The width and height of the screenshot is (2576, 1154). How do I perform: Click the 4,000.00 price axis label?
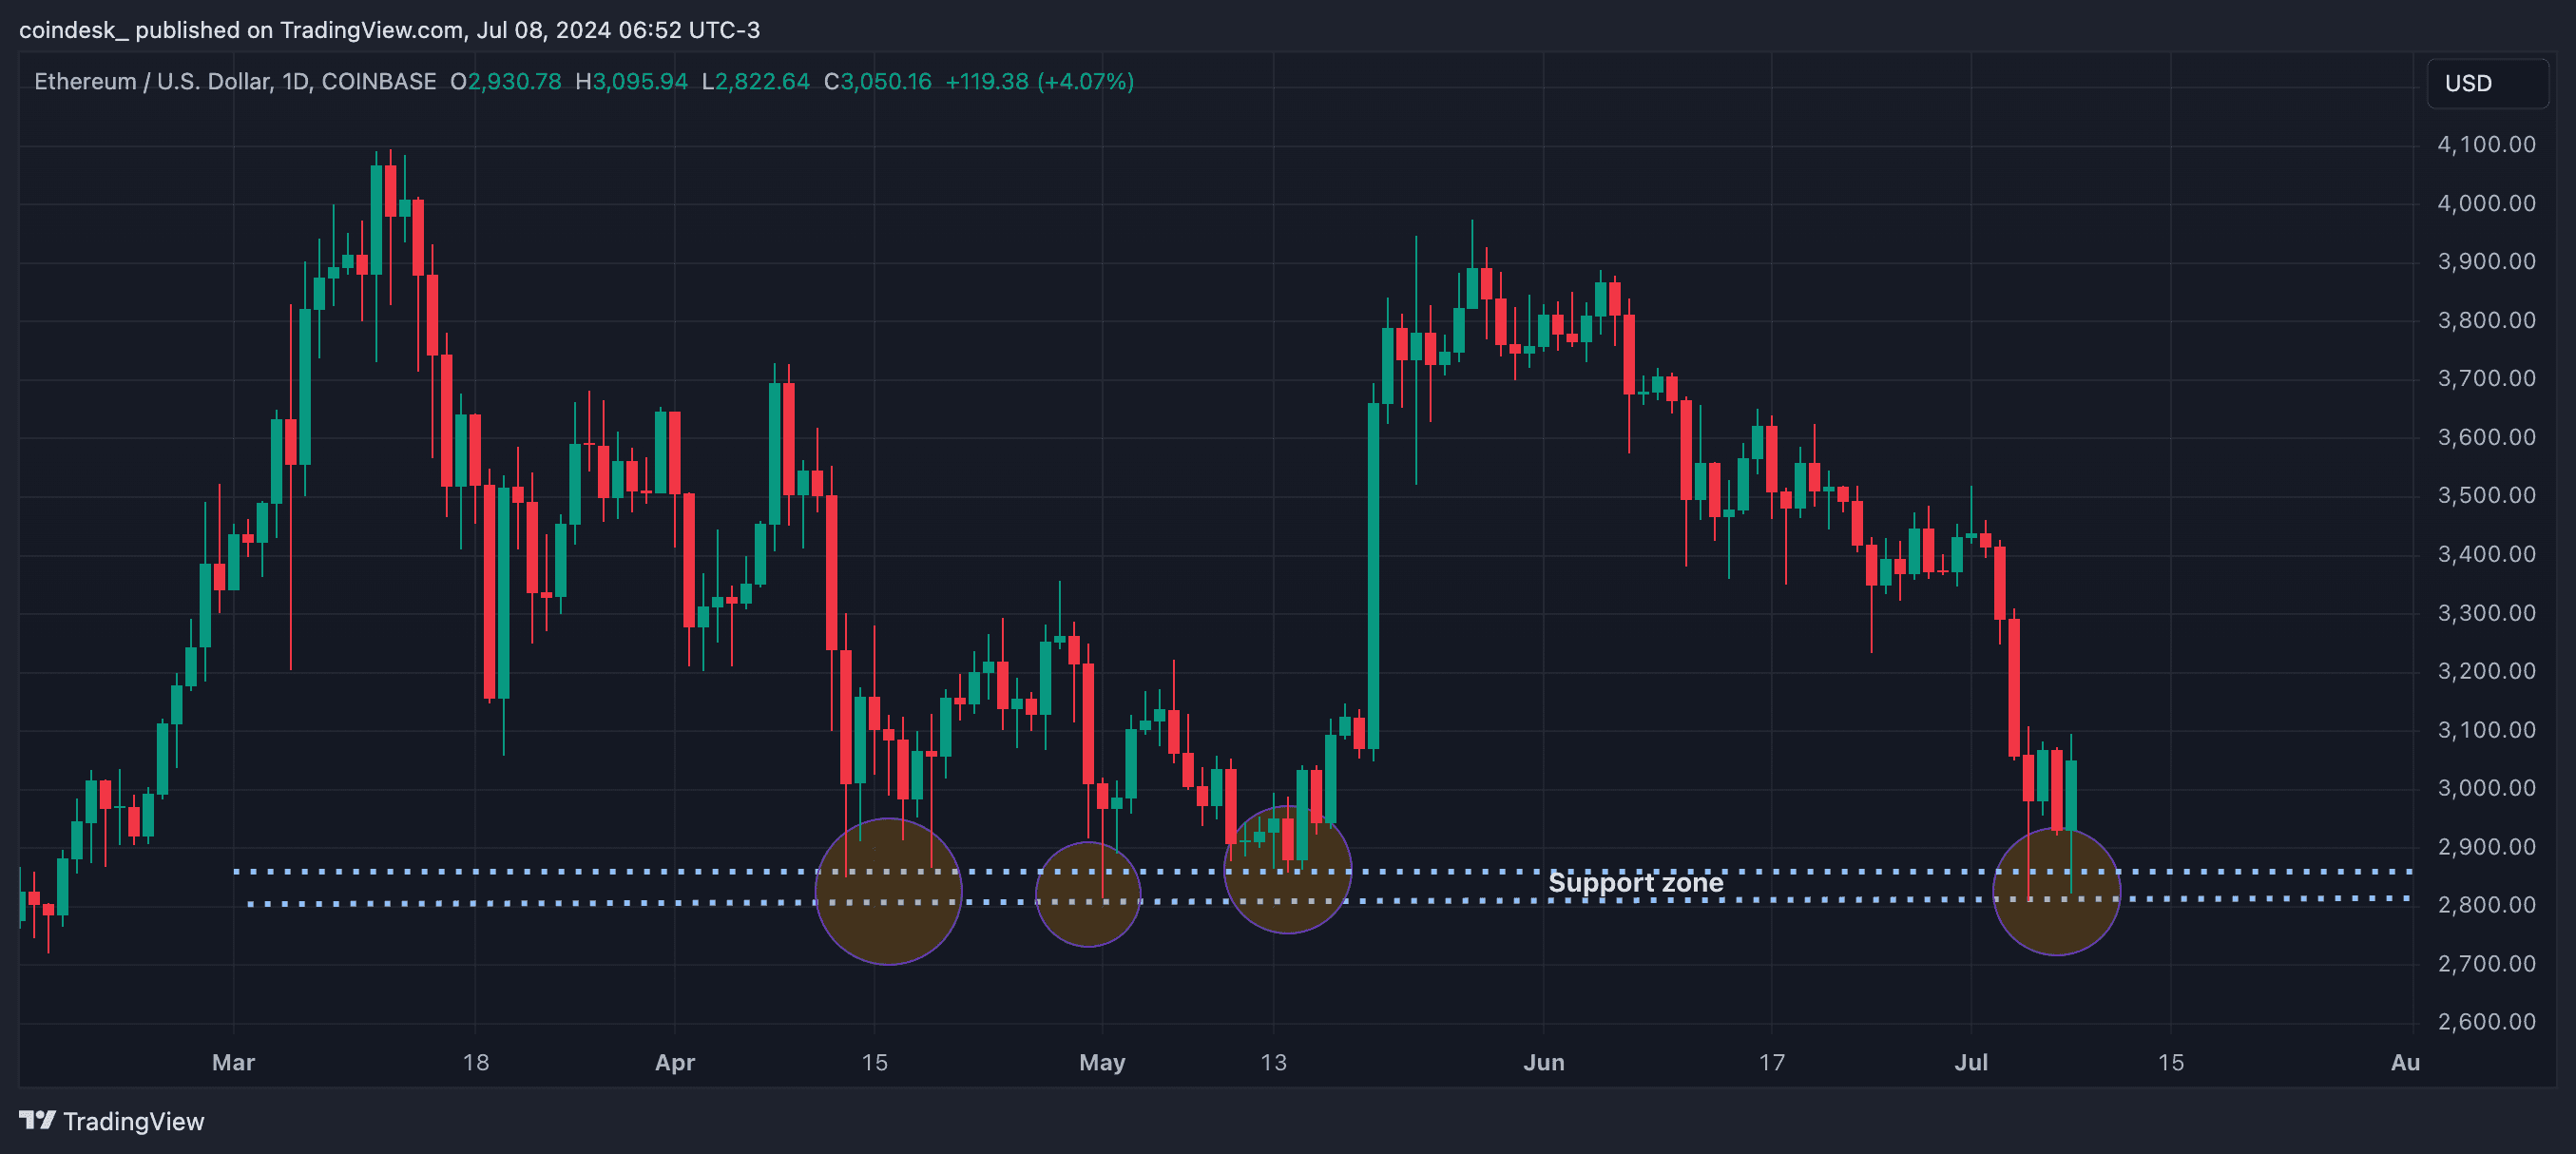pos(2486,203)
